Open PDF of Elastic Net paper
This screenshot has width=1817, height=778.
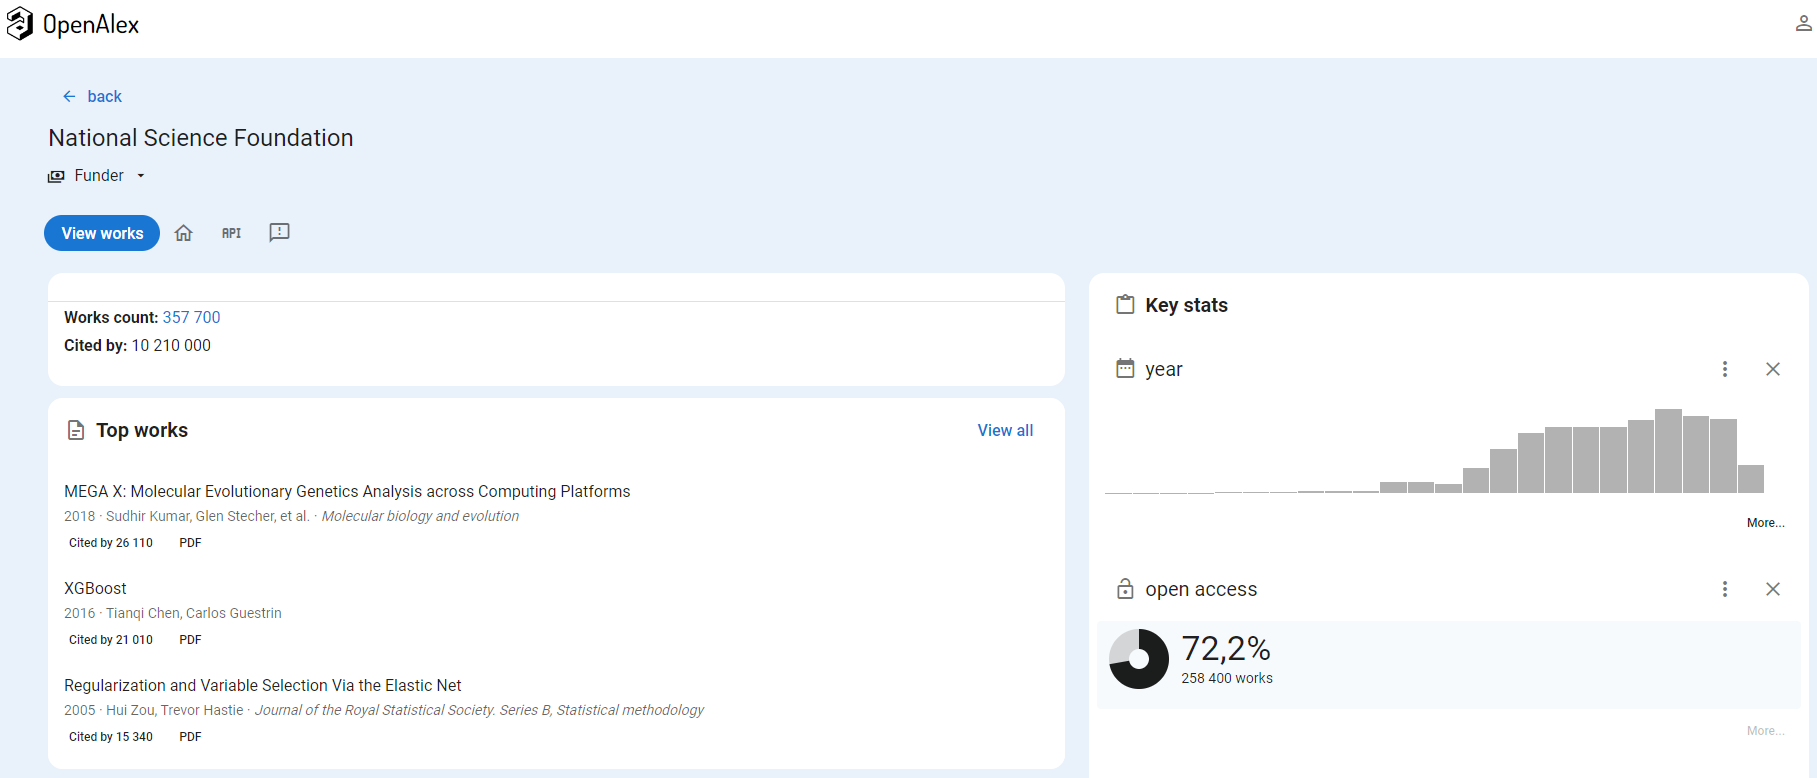click(190, 737)
